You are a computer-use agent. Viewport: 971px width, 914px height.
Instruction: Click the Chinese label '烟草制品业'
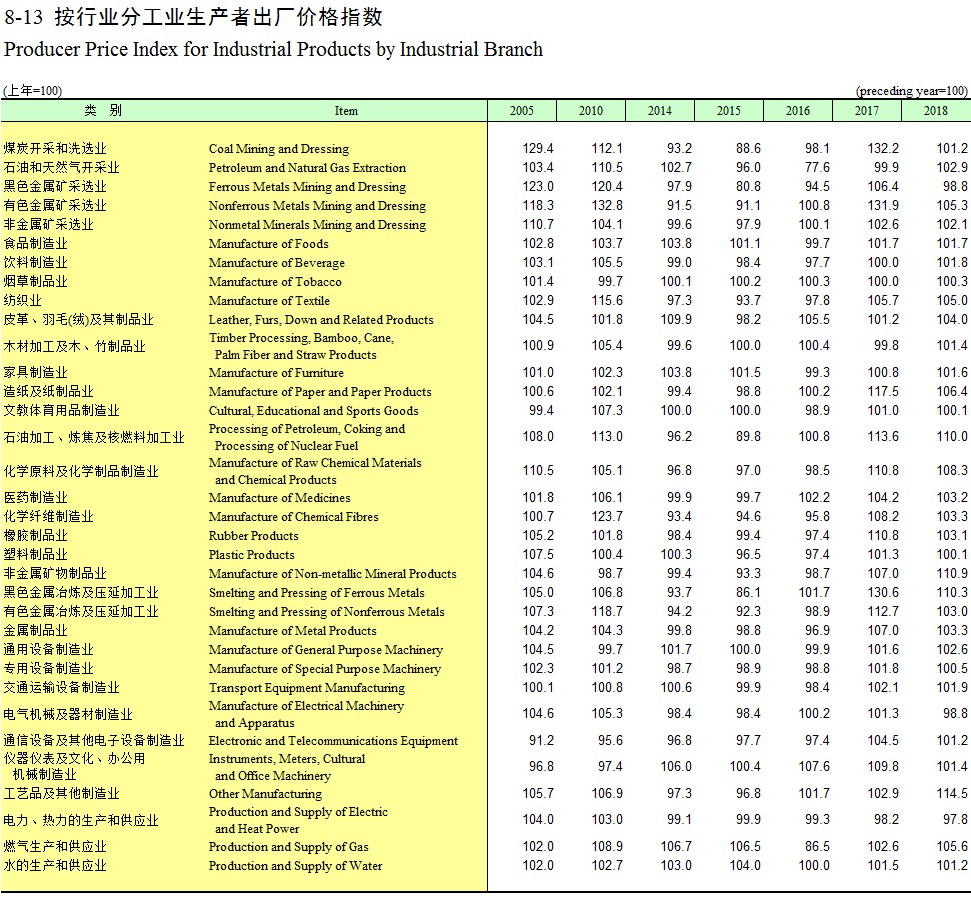(35, 282)
